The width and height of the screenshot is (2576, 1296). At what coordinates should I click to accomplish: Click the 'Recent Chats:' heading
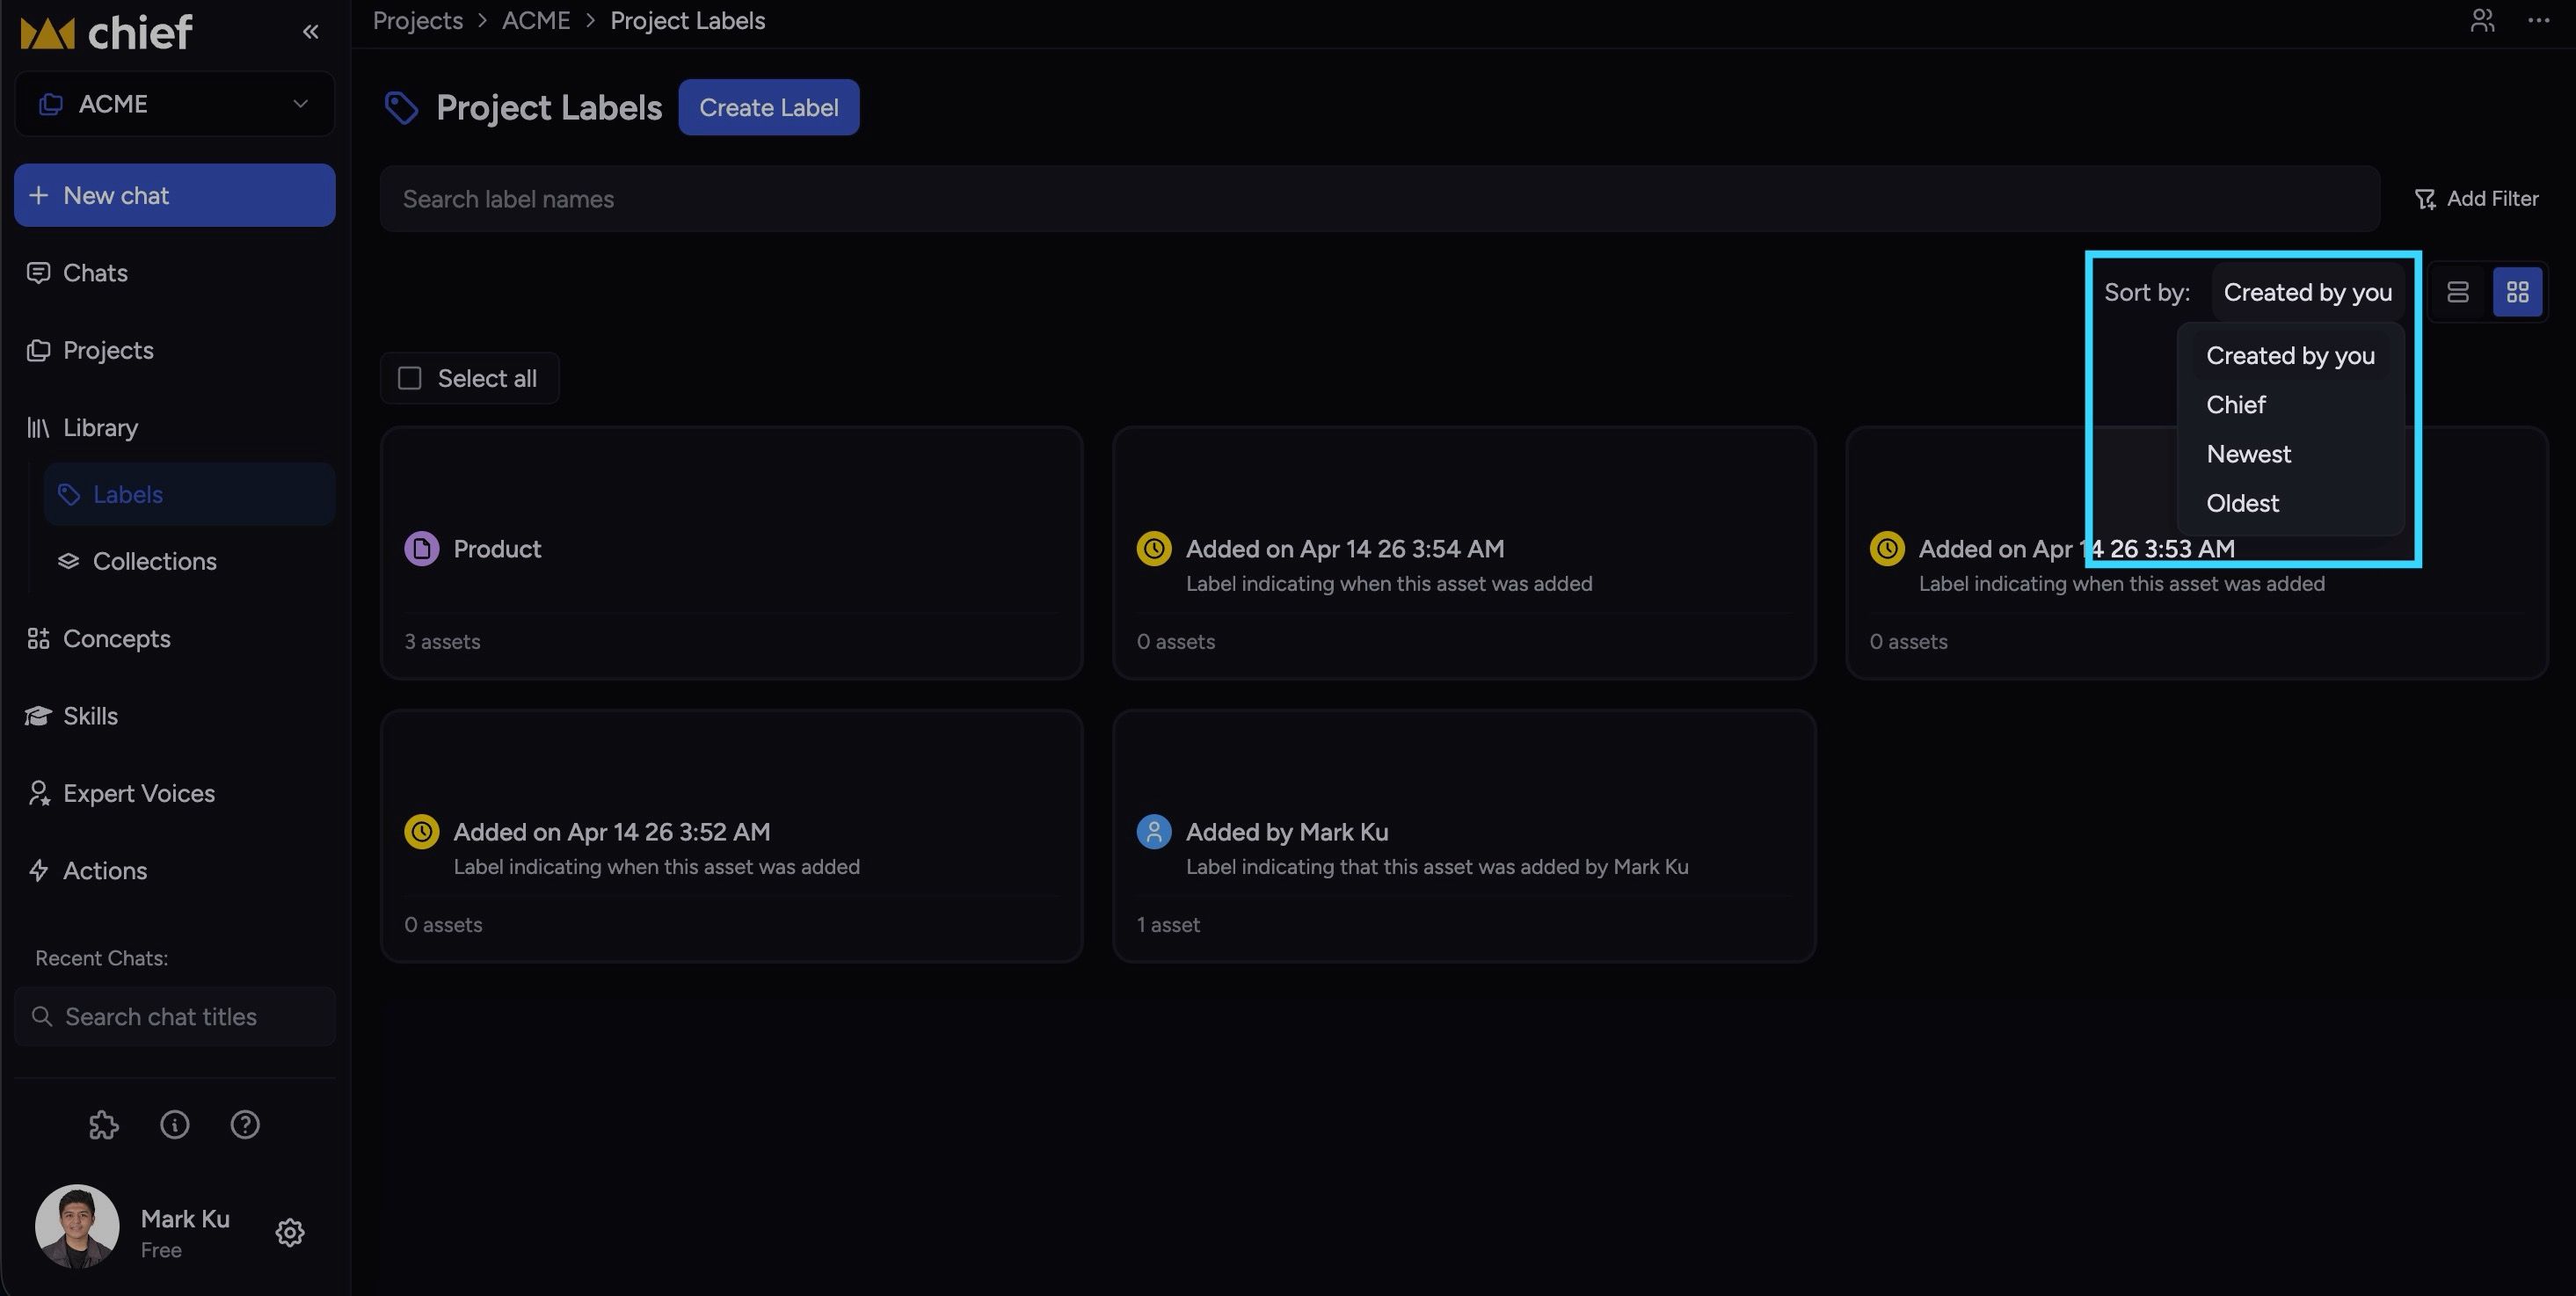point(102,958)
